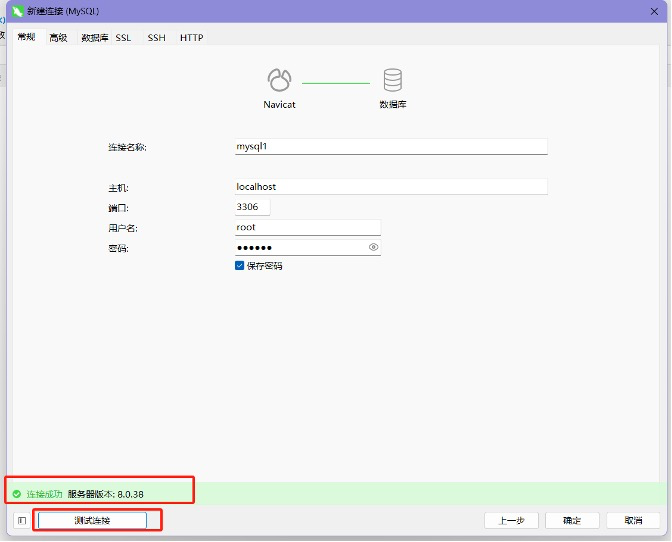Click the 连接名称 field containing mysql1
Viewport: 672px width, 542px height.
tap(390, 146)
